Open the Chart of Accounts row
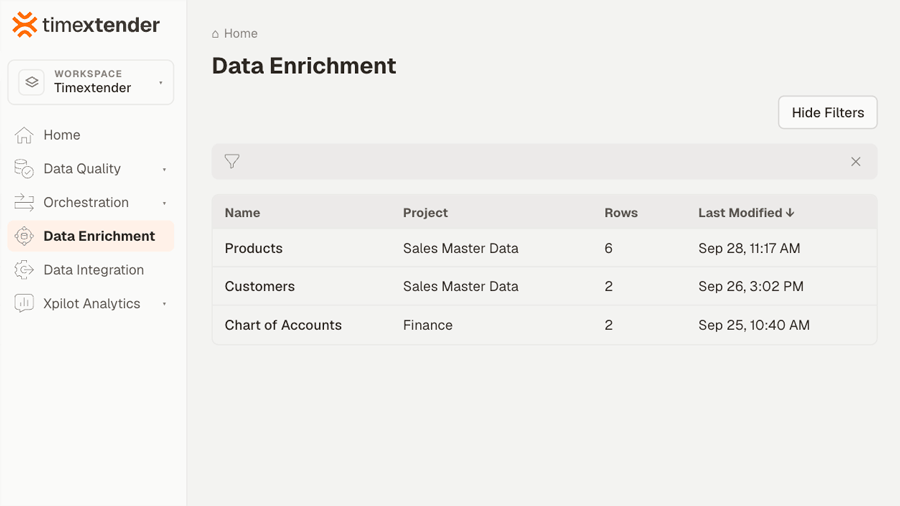This screenshot has width=900, height=506. (544, 325)
